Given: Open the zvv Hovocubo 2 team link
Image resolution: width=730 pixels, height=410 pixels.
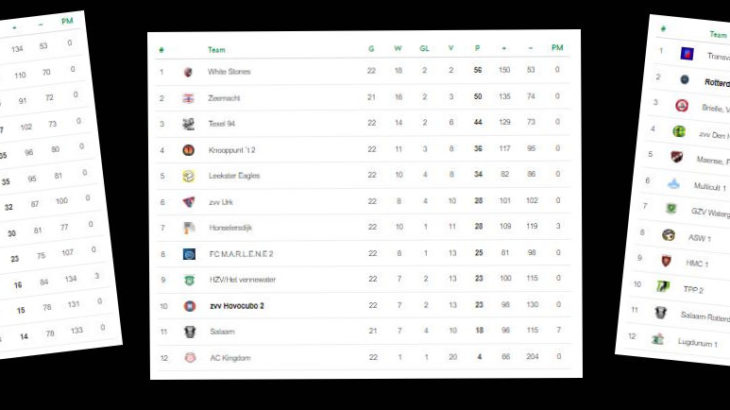Looking at the screenshot, I should (x=237, y=306).
